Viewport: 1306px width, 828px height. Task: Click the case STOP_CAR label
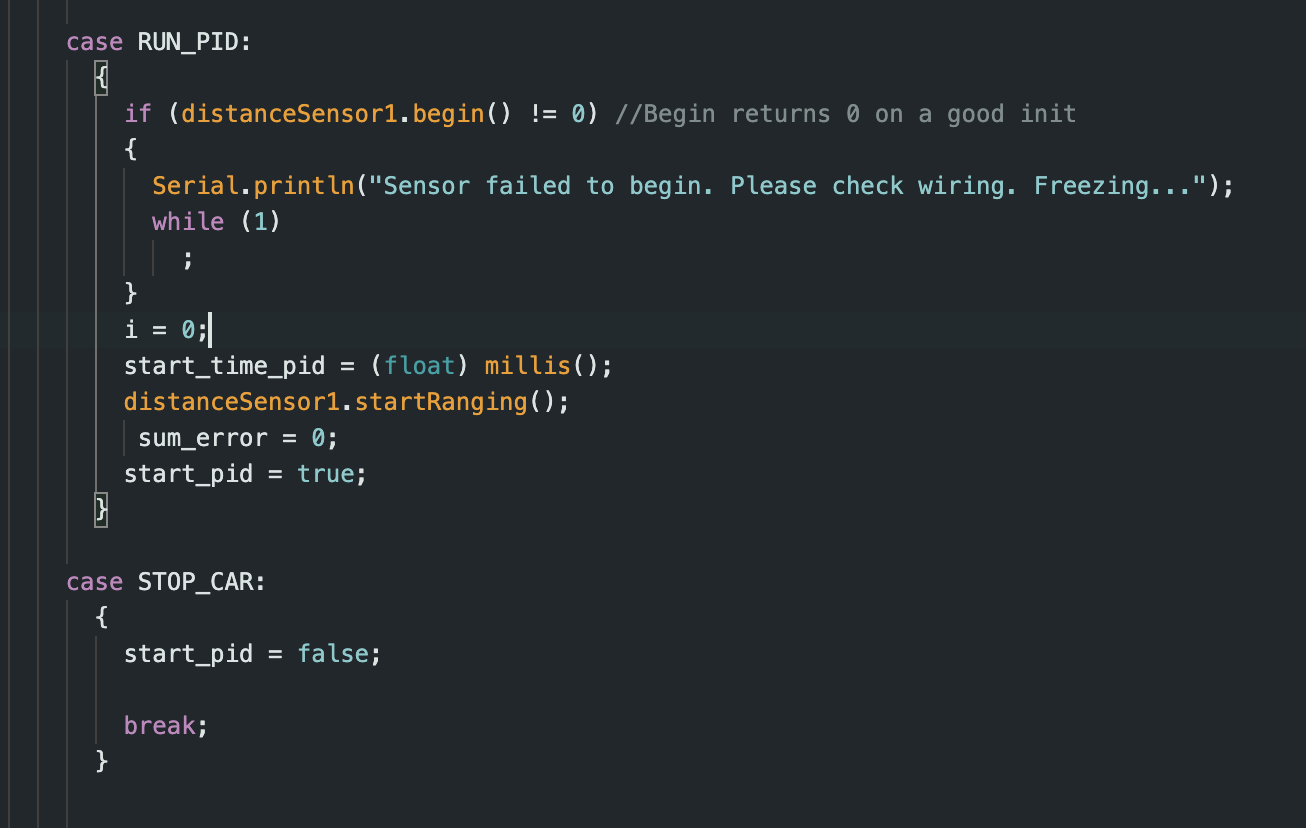pos(166,582)
